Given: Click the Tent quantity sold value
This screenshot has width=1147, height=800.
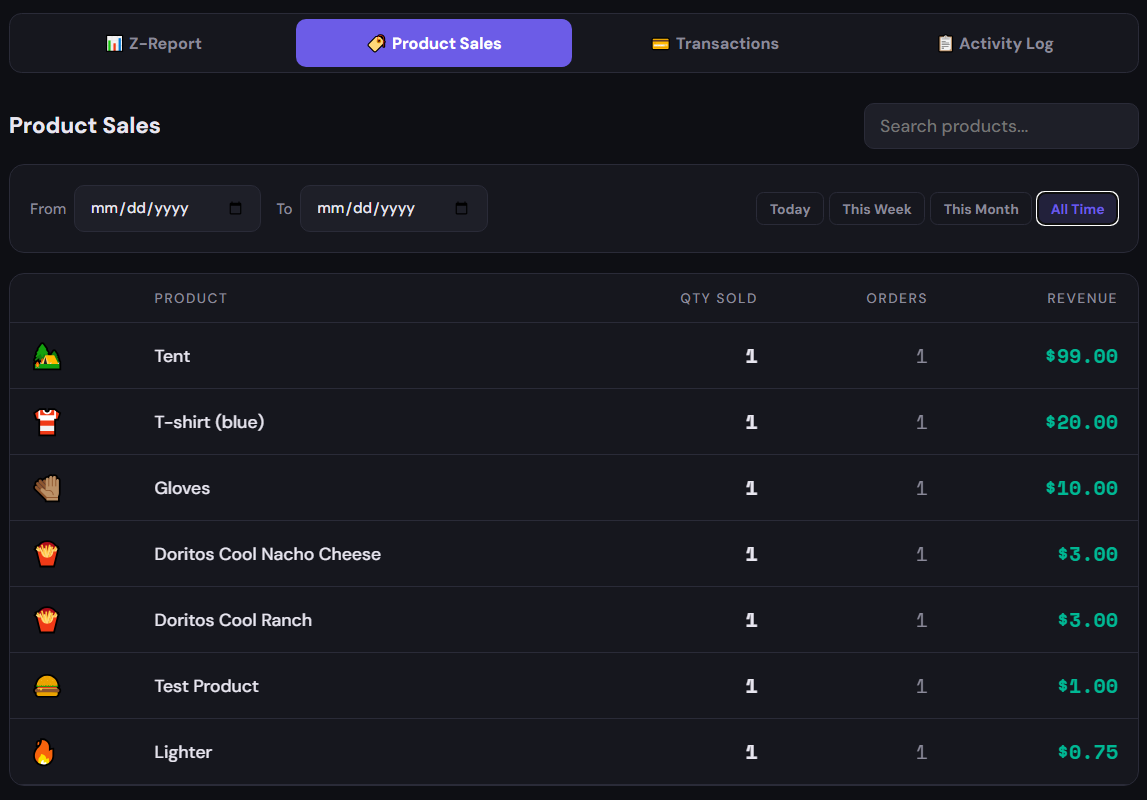Looking at the screenshot, I should pos(751,356).
